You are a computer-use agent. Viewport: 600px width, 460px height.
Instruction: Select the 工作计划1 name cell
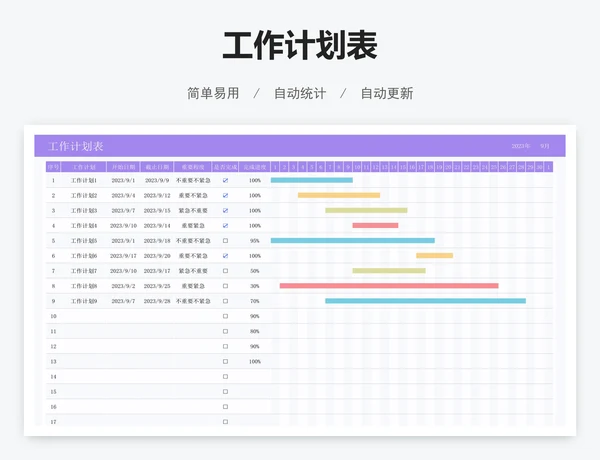[x=84, y=180]
